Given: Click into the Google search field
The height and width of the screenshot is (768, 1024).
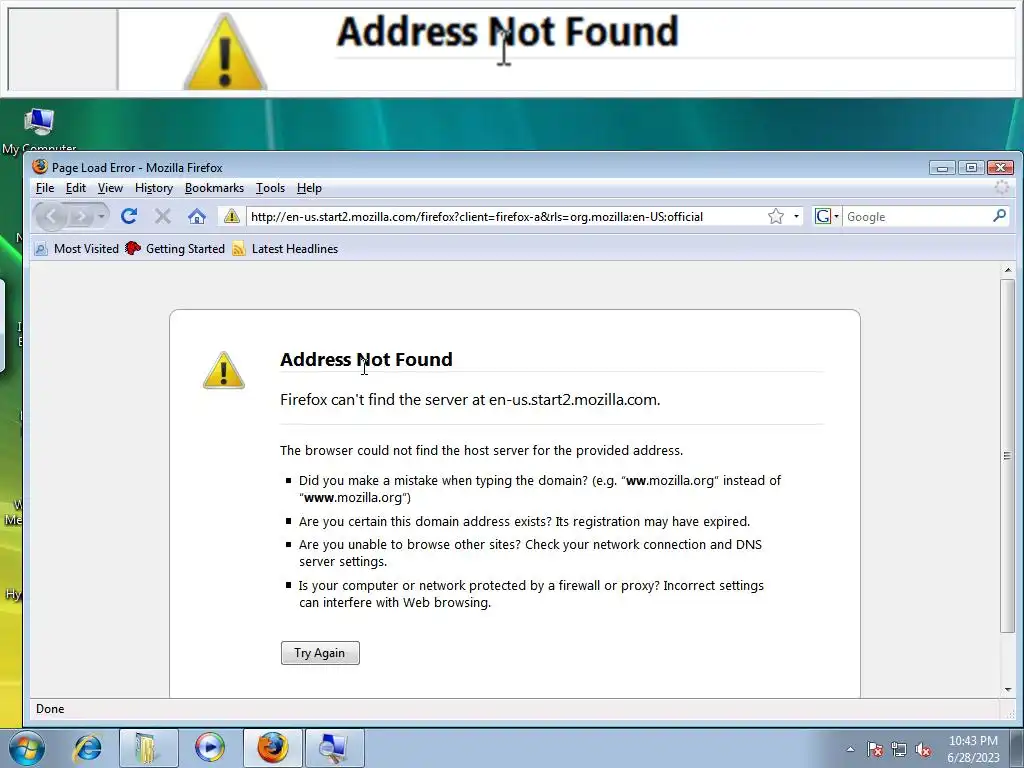Looking at the screenshot, I should tap(916, 216).
